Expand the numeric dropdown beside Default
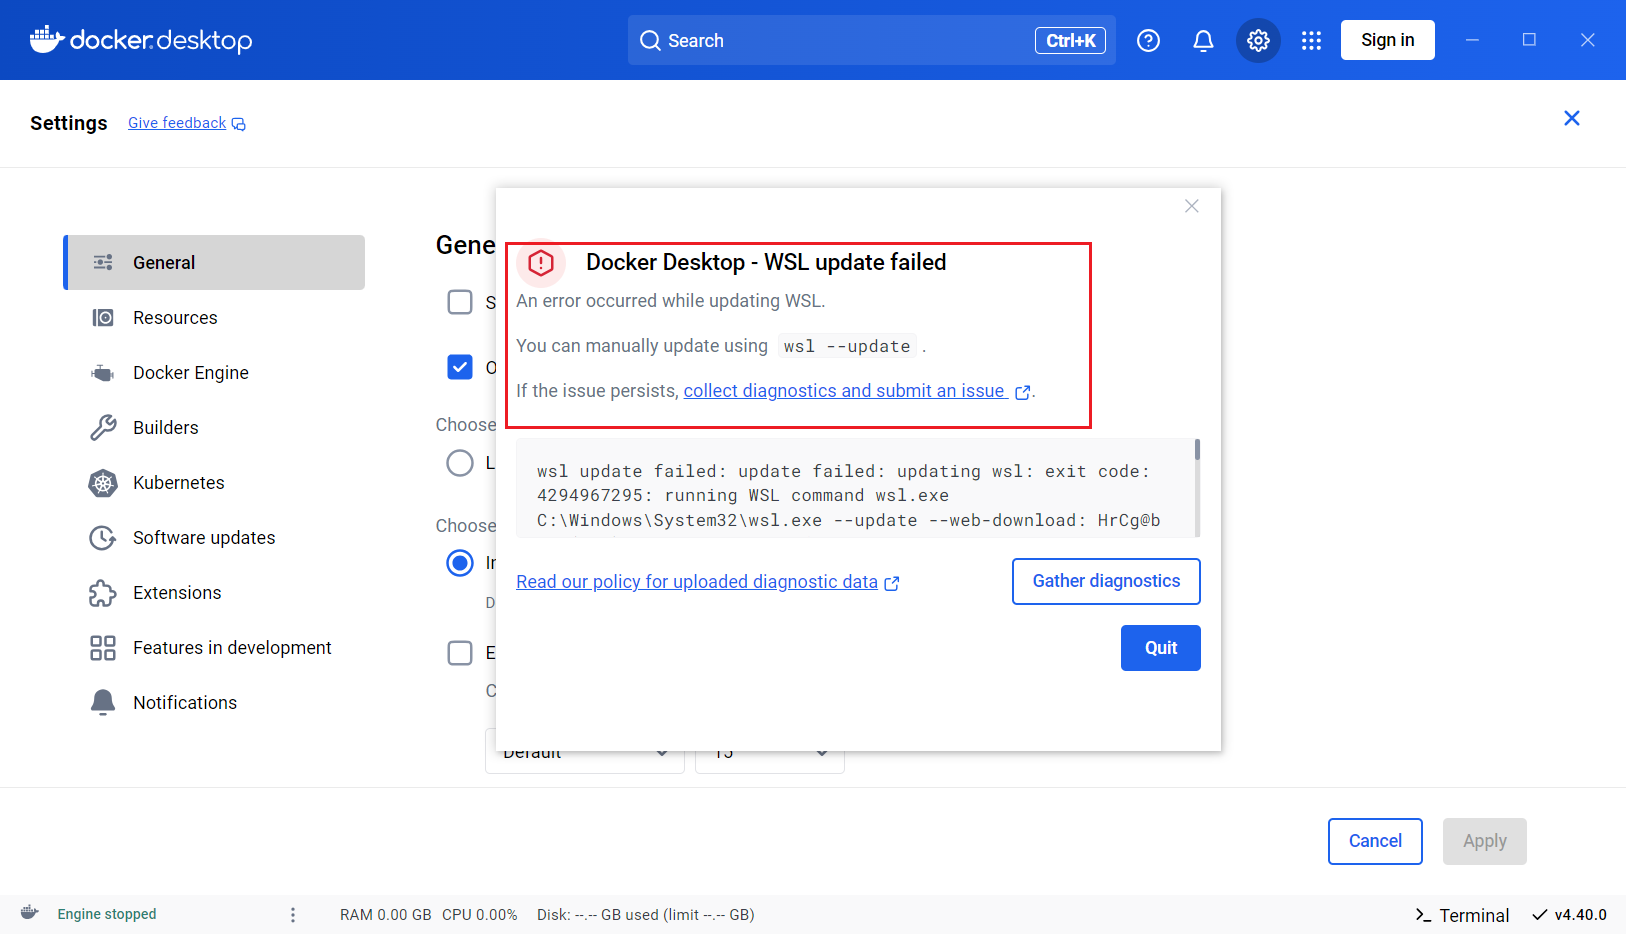This screenshot has height=934, width=1626. point(770,753)
